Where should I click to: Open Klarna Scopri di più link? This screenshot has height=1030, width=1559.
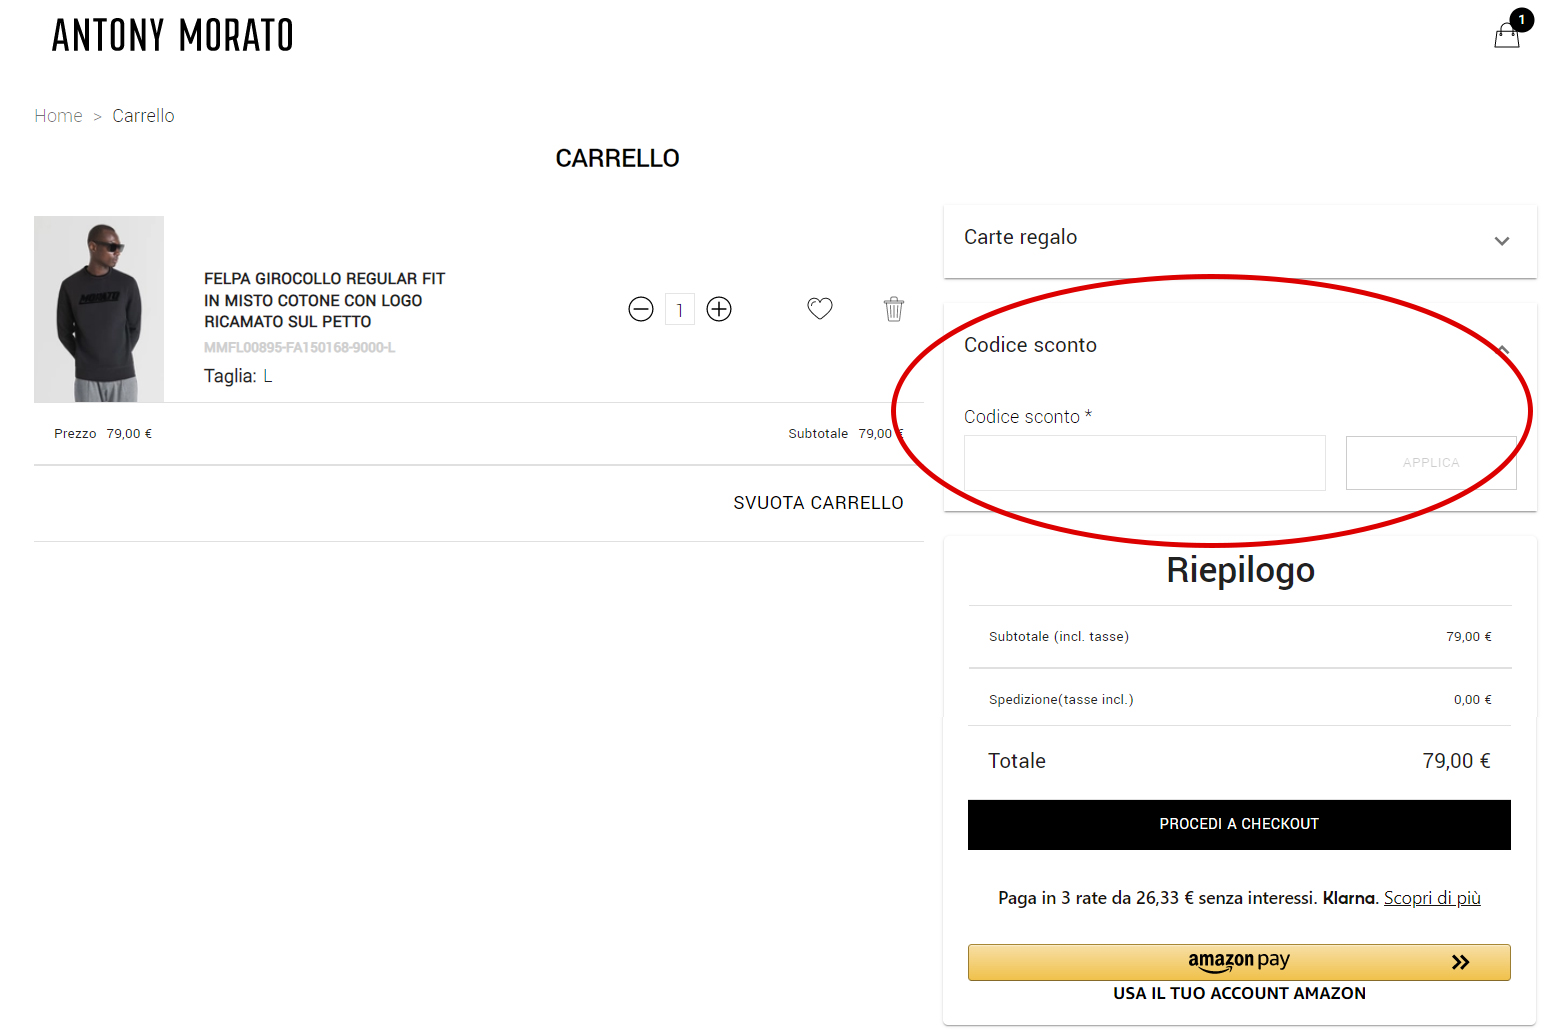point(1431,898)
